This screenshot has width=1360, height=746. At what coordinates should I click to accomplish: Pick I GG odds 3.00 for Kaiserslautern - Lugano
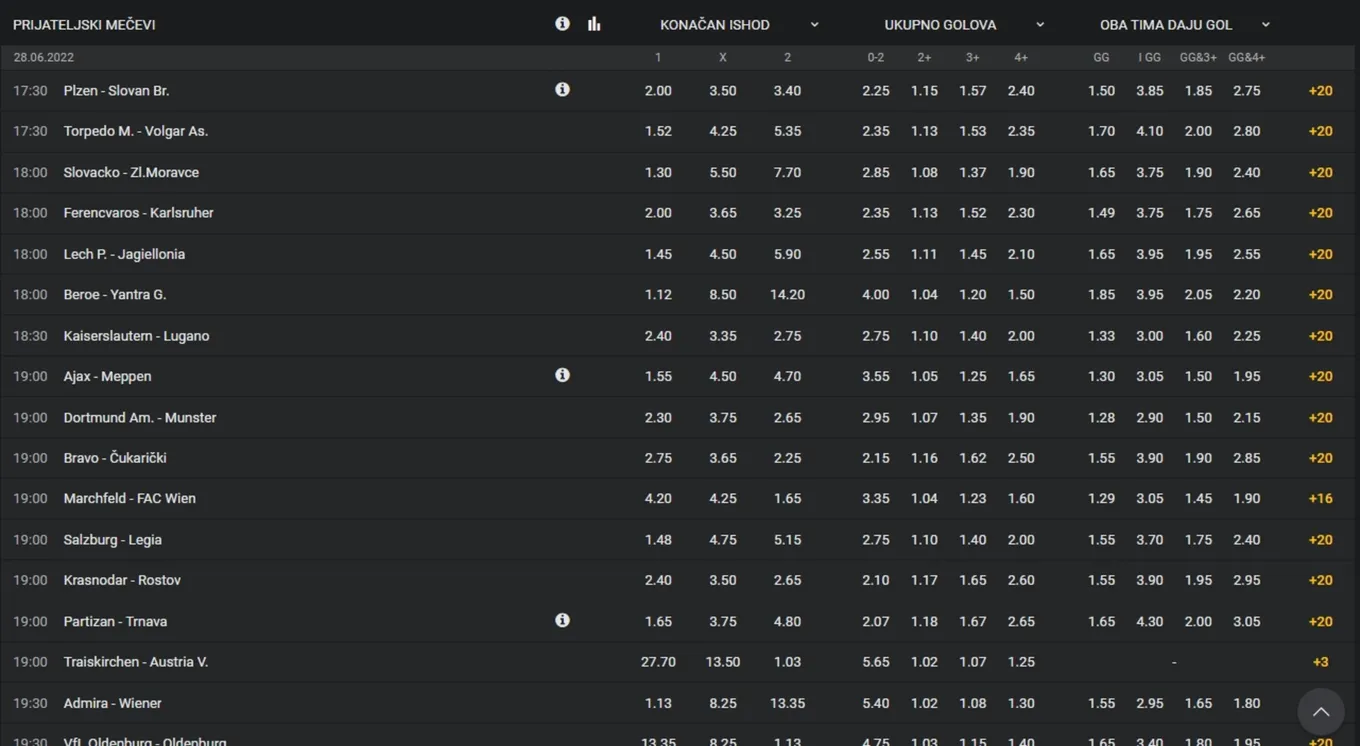pyautogui.click(x=1150, y=336)
